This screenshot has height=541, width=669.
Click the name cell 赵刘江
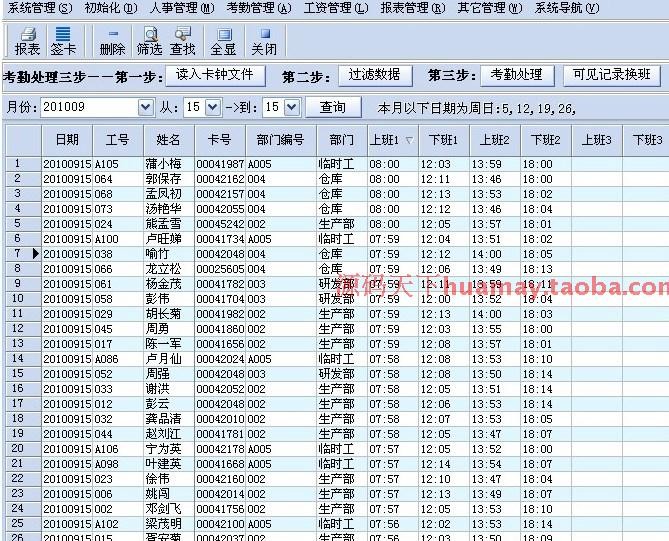pos(169,434)
